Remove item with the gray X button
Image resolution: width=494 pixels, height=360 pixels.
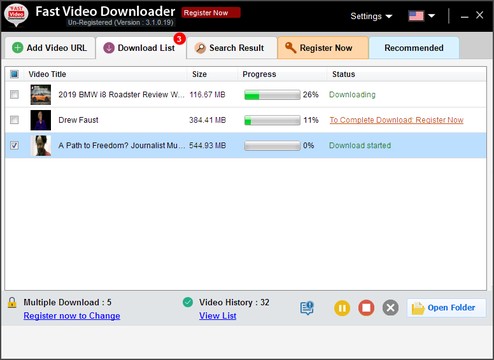(x=391, y=308)
